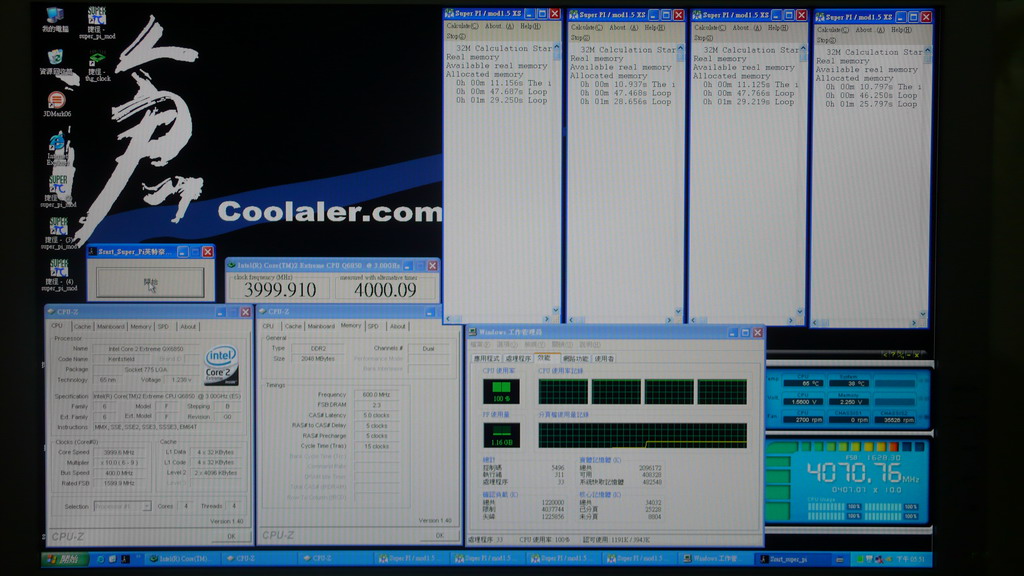Click the 600.0 MHz memory frequency value
Viewport: 1024px width, 576px height.
point(376,394)
